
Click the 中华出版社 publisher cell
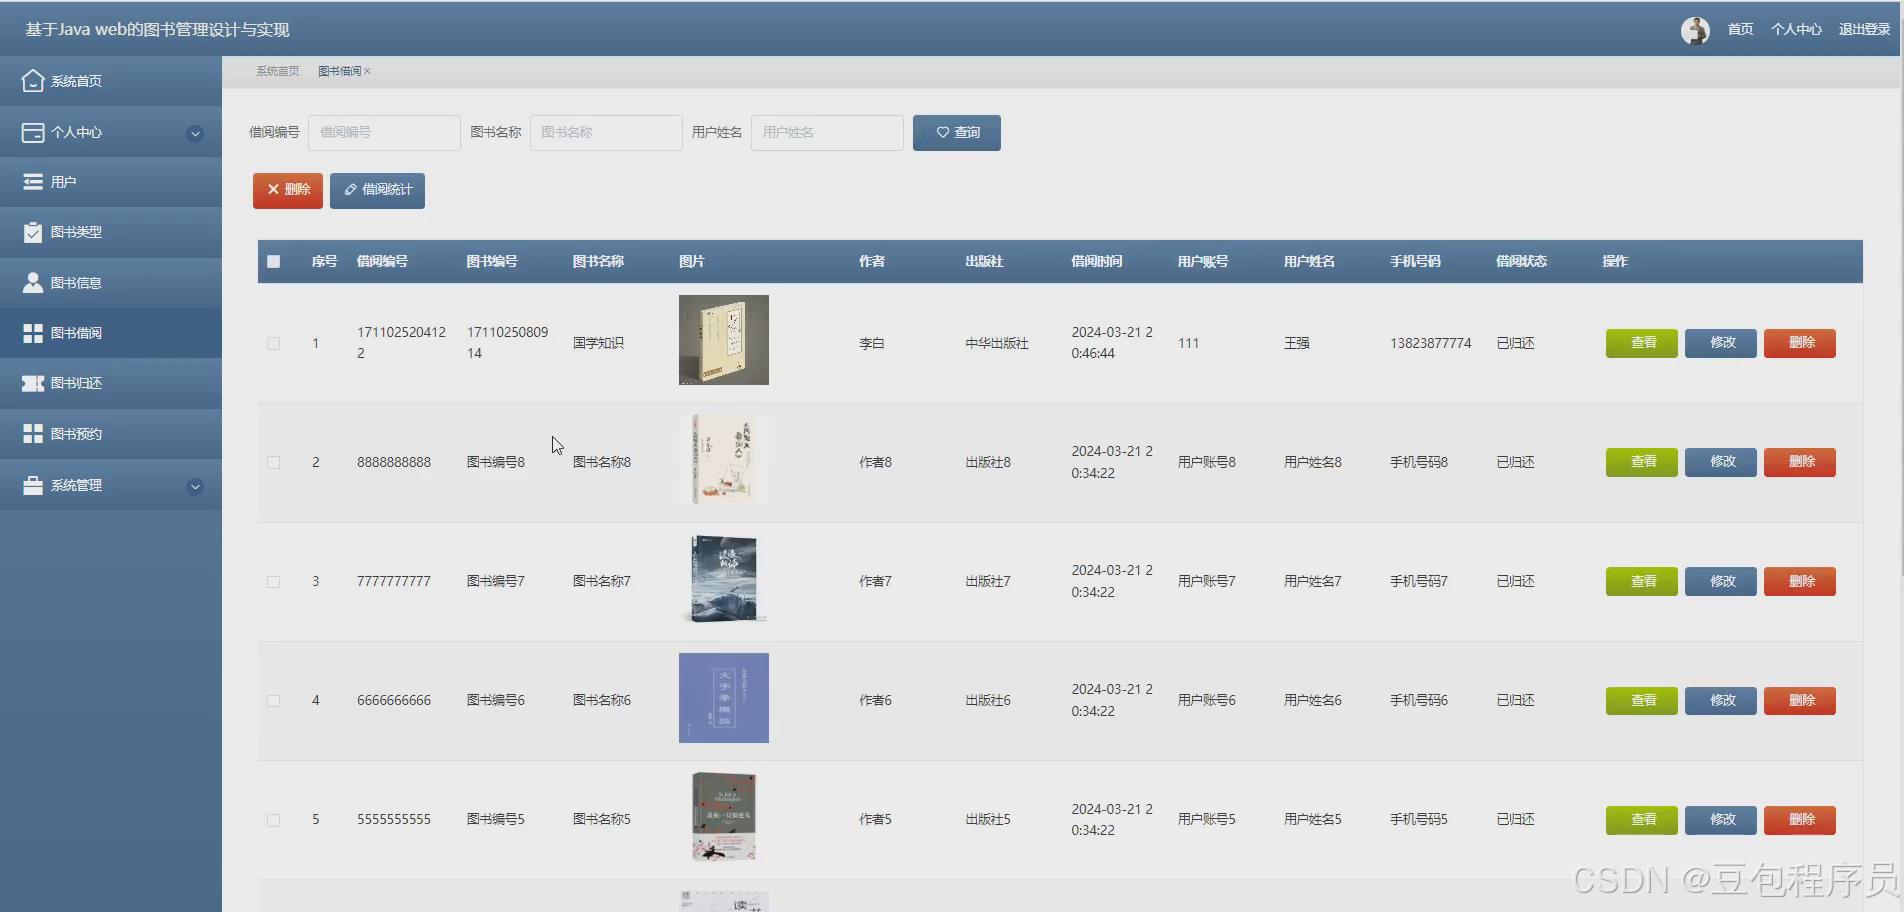click(x=997, y=343)
